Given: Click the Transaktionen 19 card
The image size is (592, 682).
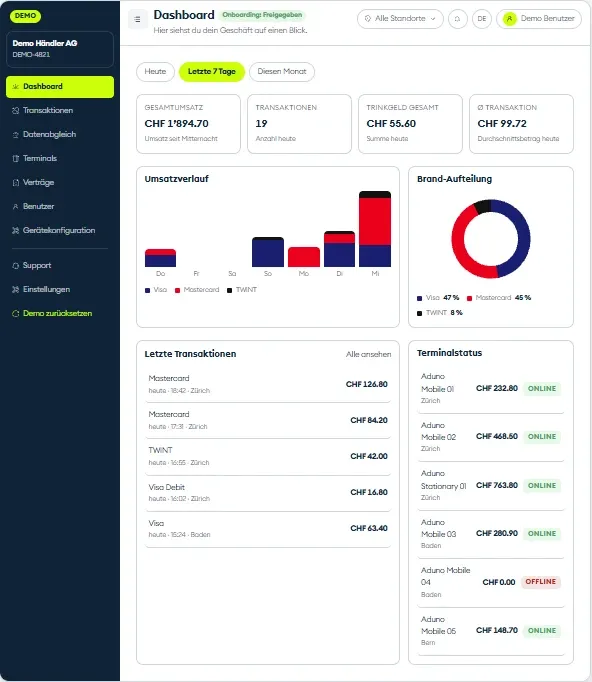Looking at the screenshot, I should coord(299,124).
